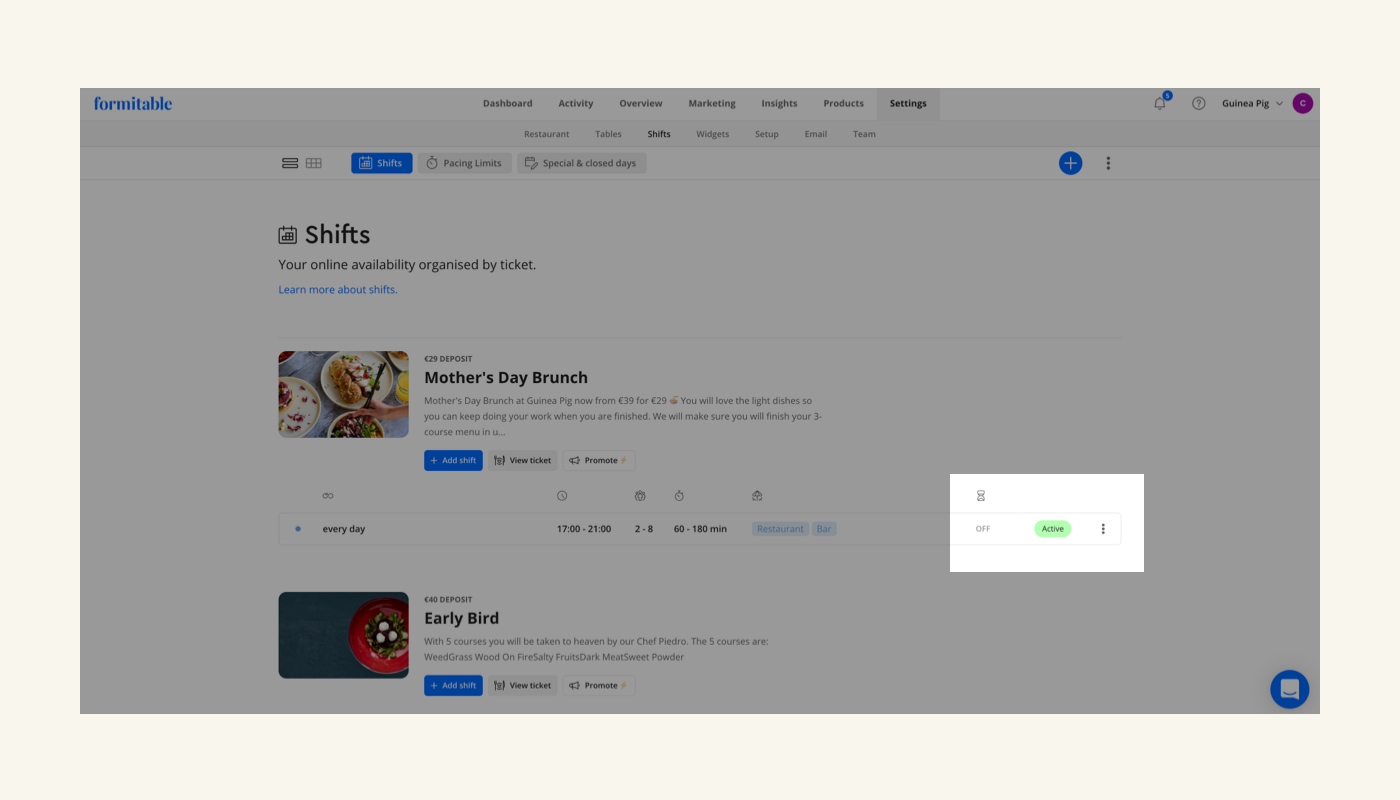Image resolution: width=1400 pixels, height=800 pixels.
Task: Switch to list view layout
Action: point(290,163)
